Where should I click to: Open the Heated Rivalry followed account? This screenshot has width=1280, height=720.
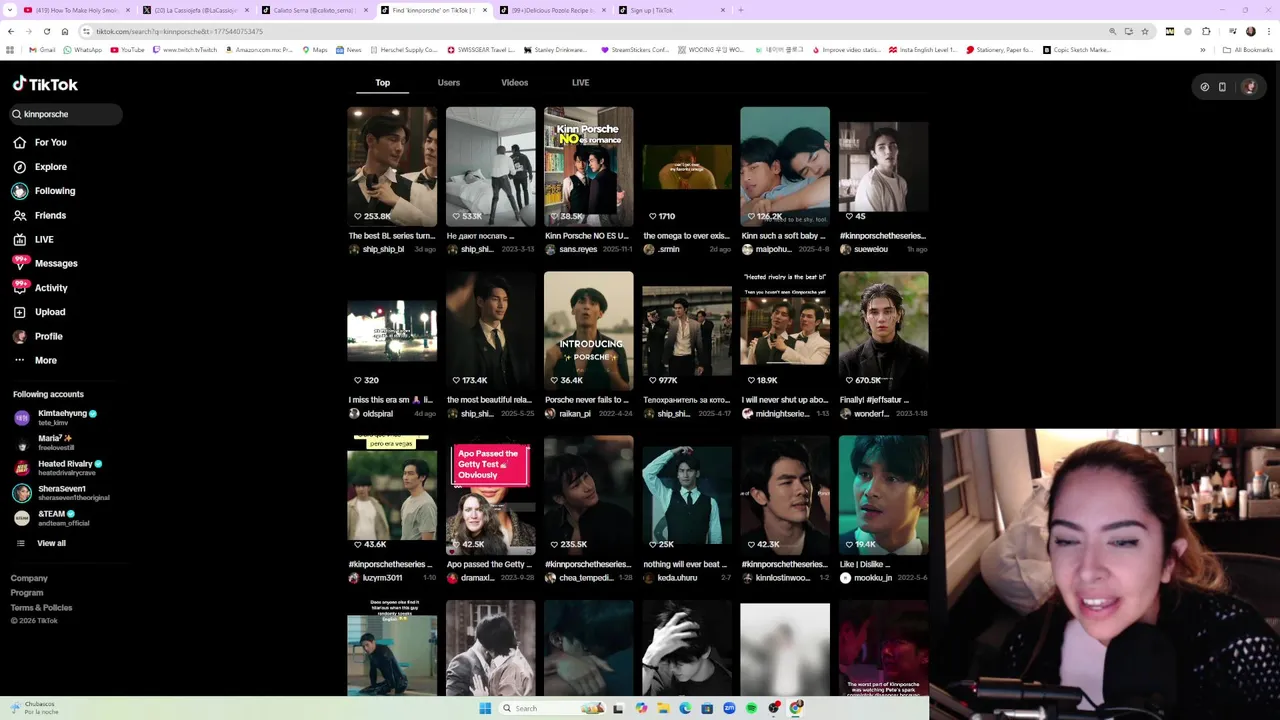(x=58, y=468)
